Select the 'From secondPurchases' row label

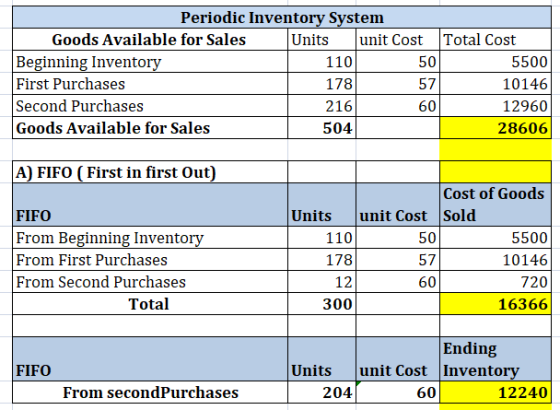point(150,392)
